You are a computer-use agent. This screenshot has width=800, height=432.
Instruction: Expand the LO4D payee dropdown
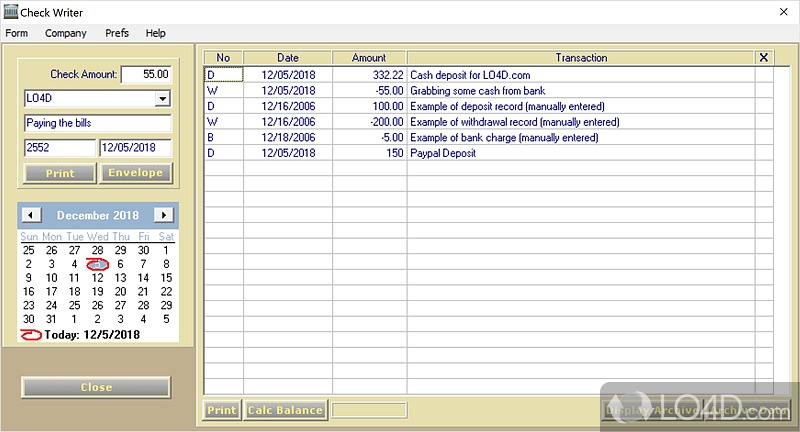pyautogui.click(x=162, y=99)
